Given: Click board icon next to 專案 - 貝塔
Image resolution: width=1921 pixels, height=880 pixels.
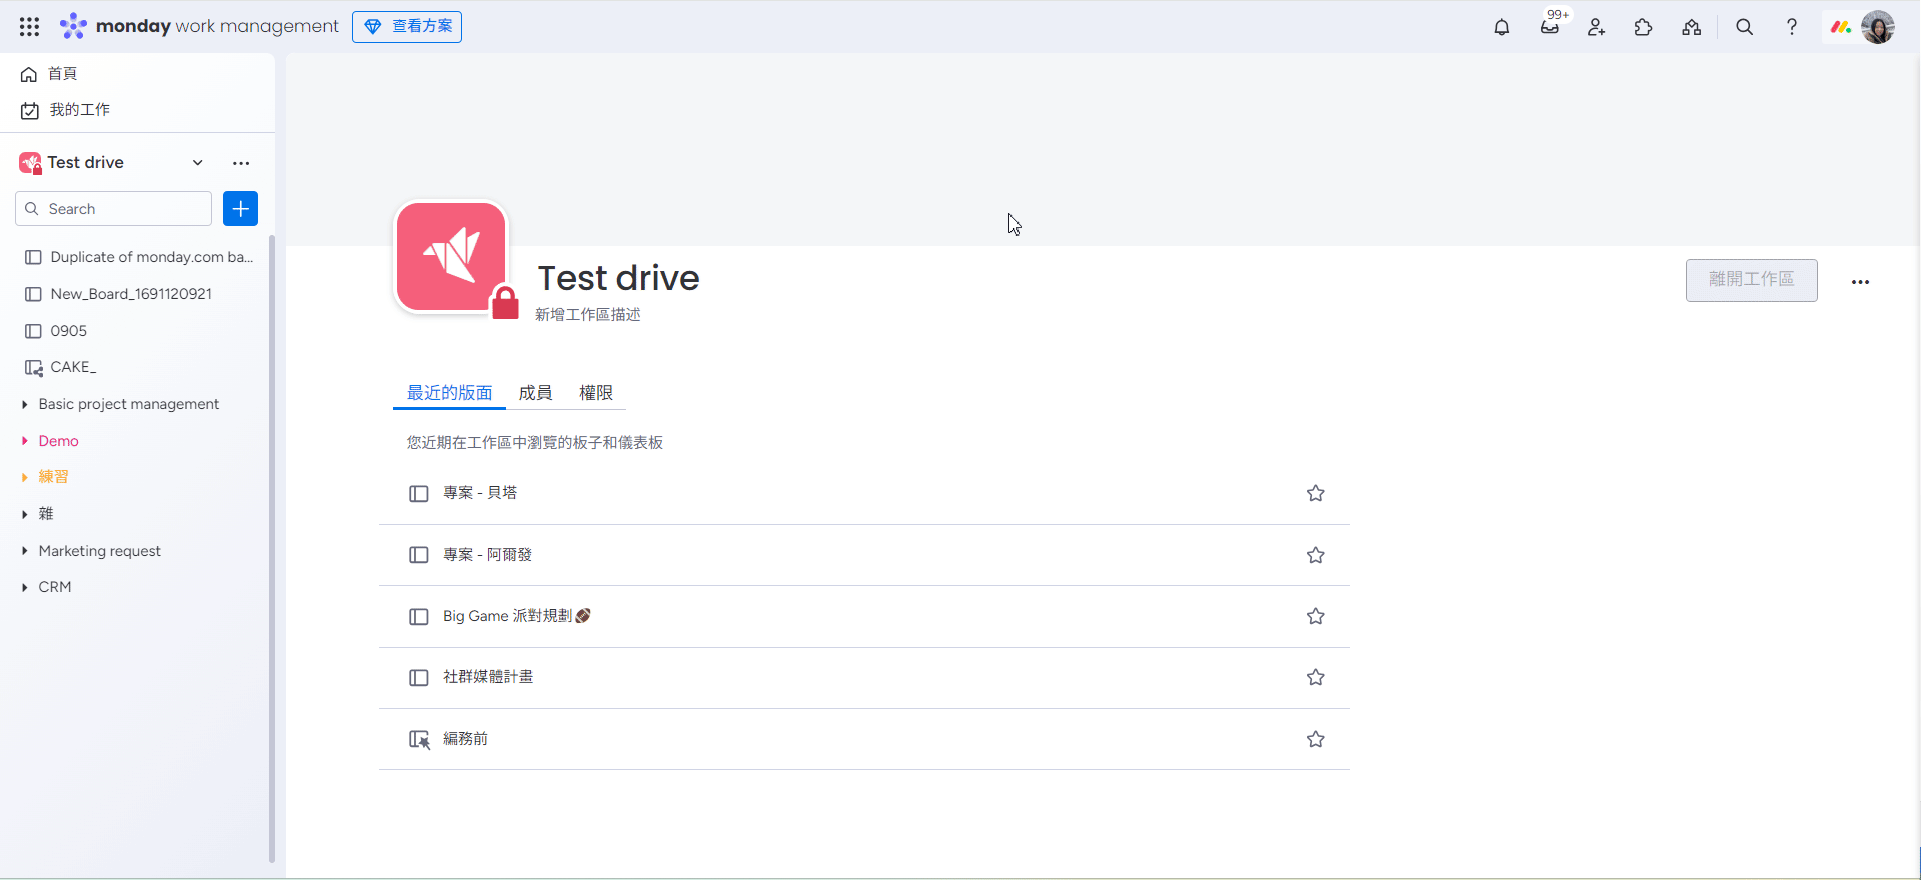Looking at the screenshot, I should (x=419, y=494).
